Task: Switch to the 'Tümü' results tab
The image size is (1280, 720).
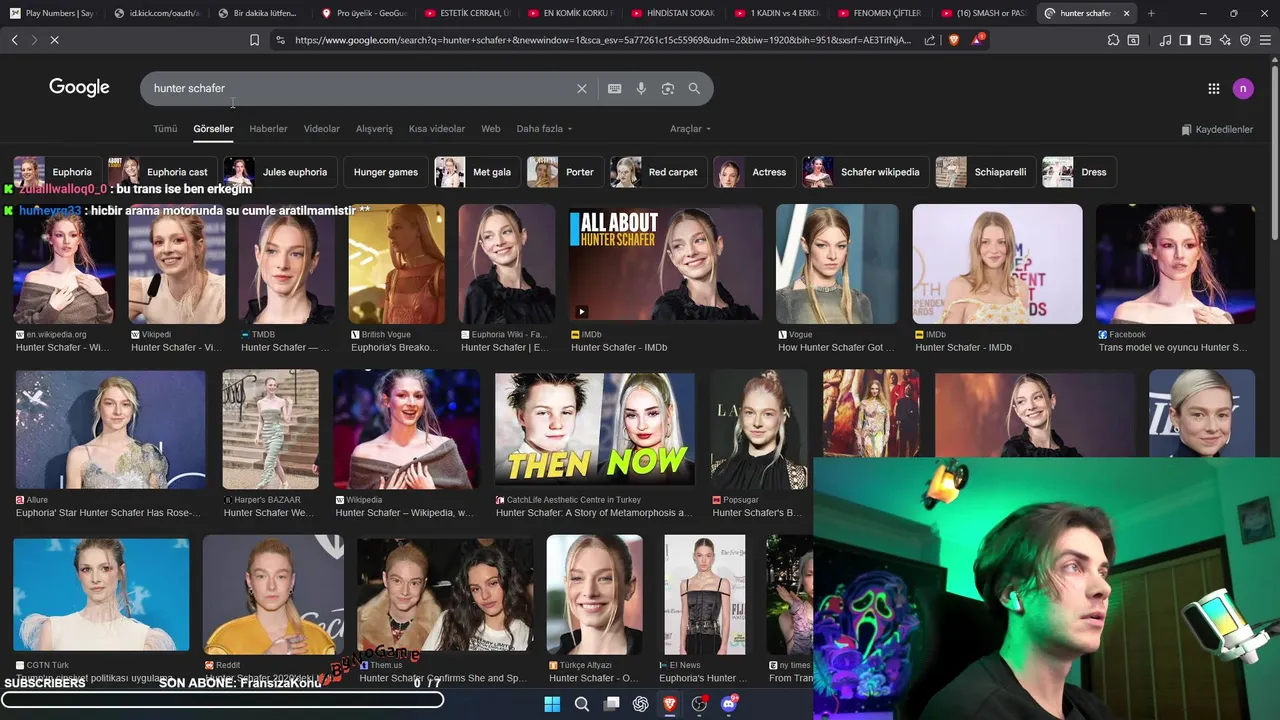Action: point(165,129)
